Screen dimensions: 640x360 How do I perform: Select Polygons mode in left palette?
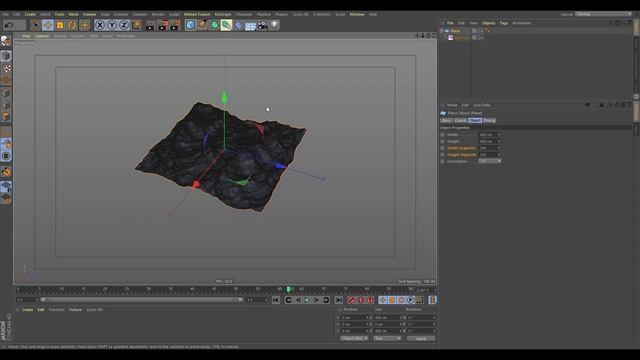[6, 117]
